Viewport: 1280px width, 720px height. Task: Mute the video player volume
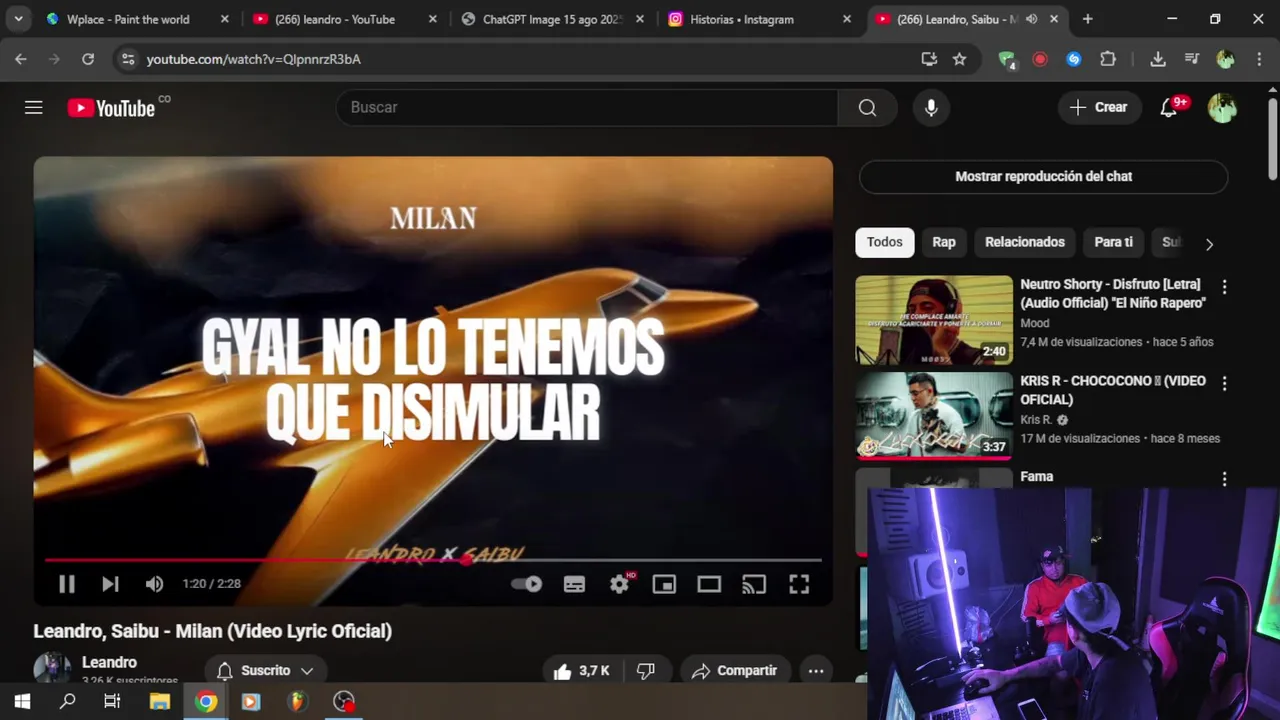154,584
